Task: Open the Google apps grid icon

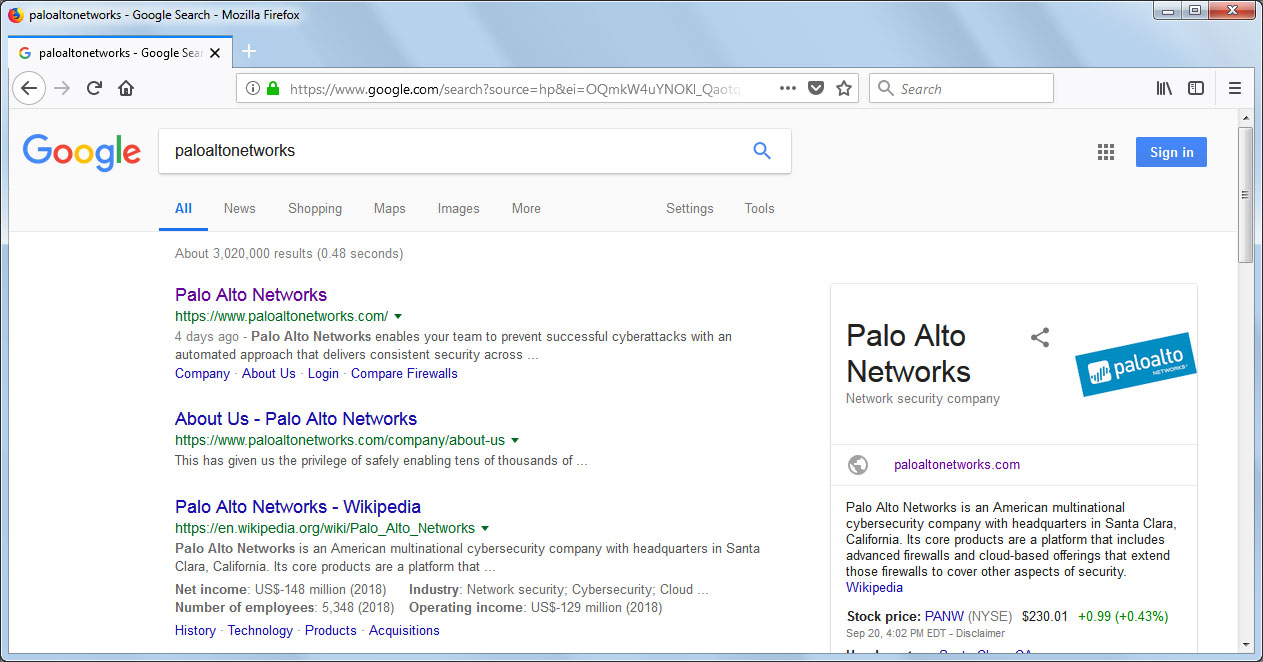Action: point(1105,152)
